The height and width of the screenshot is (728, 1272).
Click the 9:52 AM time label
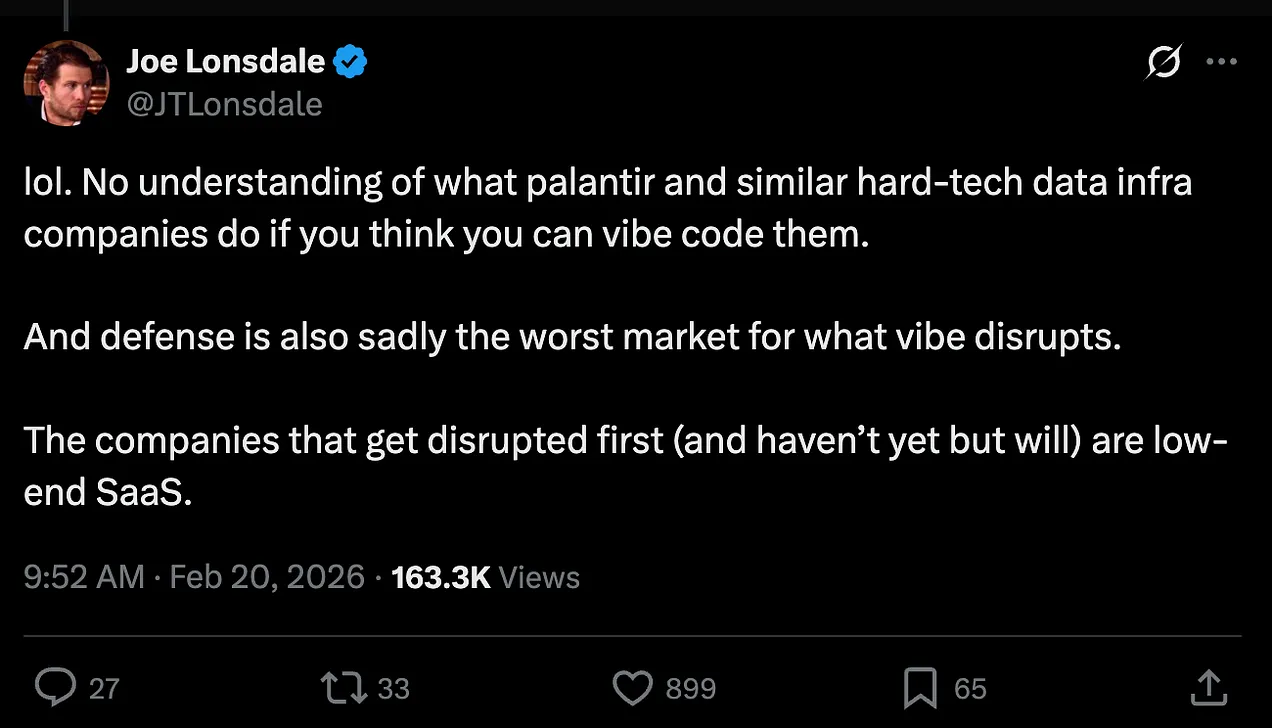tap(84, 577)
